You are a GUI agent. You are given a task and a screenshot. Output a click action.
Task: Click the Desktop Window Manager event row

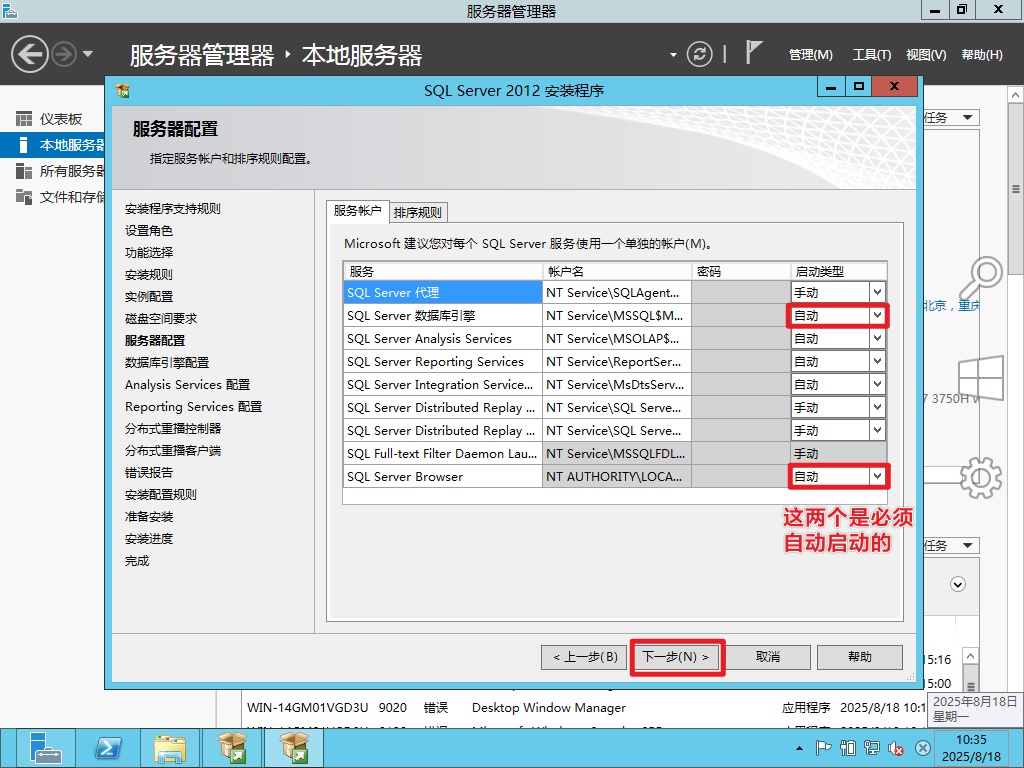[x=584, y=708]
